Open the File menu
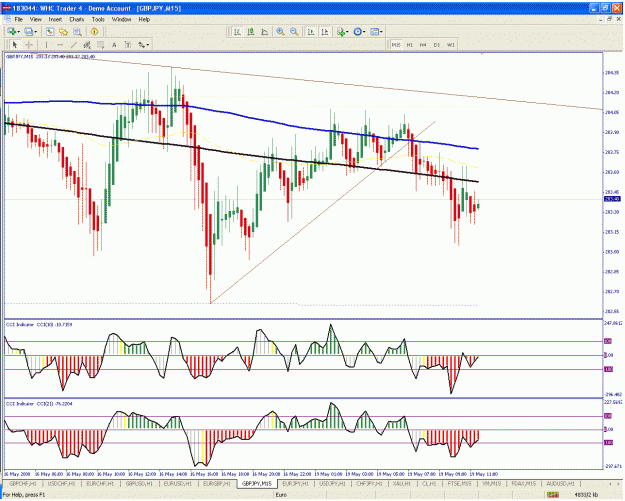Image resolution: width=625 pixels, height=501 pixels. click(x=19, y=19)
